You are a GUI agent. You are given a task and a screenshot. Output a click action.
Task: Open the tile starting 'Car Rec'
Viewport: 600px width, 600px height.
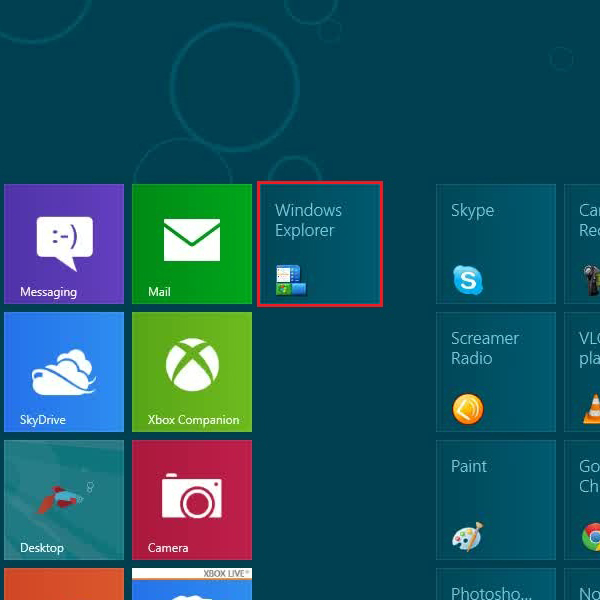coord(582,244)
